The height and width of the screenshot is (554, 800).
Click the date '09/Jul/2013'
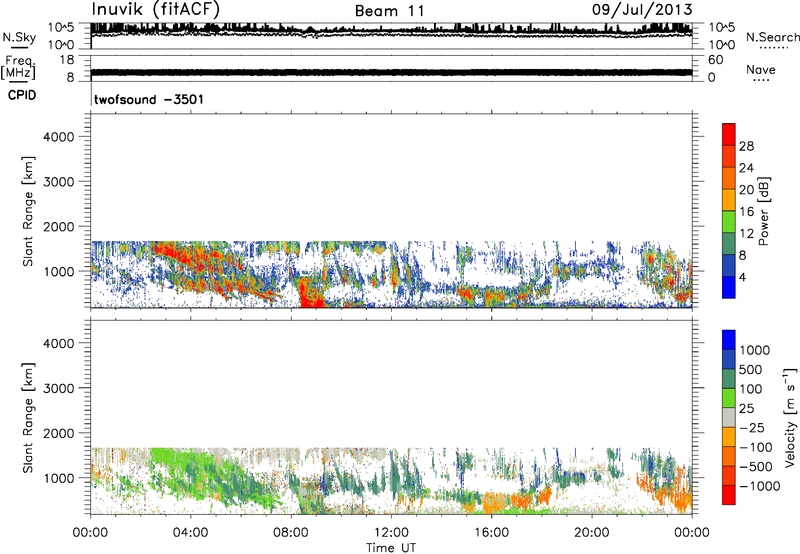click(x=642, y=10)
